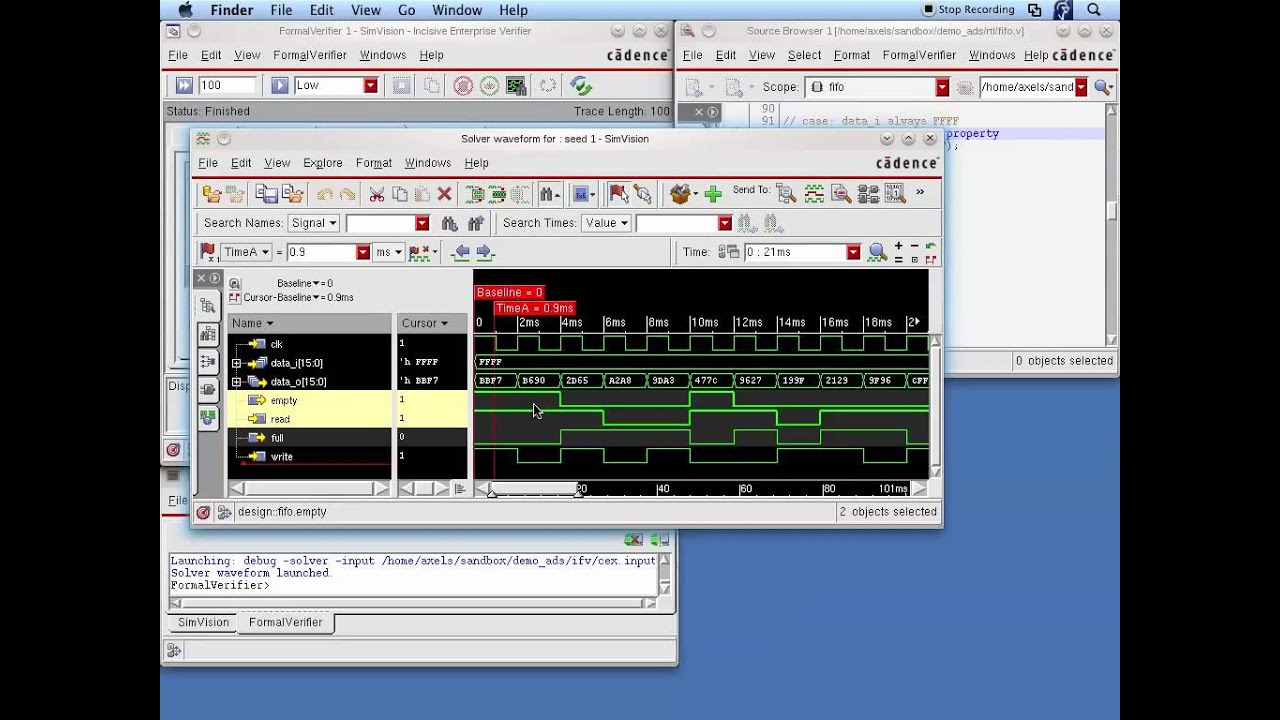The image size is (1280, 720).
Task: Click the TimeA = 0.9ms cursor marker
Action: (535, 308)
